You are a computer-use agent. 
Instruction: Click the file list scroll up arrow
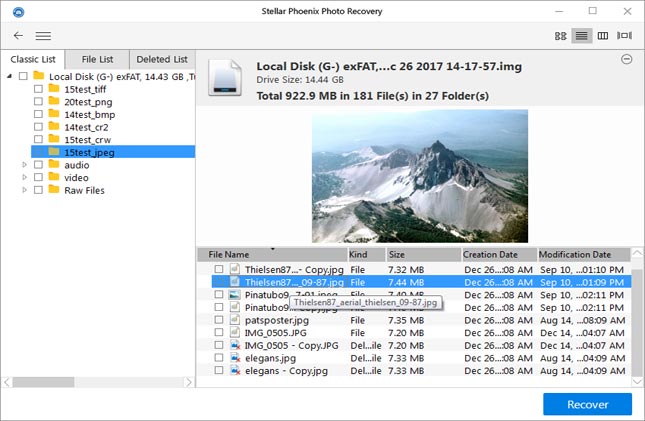(x=637, y=253)
